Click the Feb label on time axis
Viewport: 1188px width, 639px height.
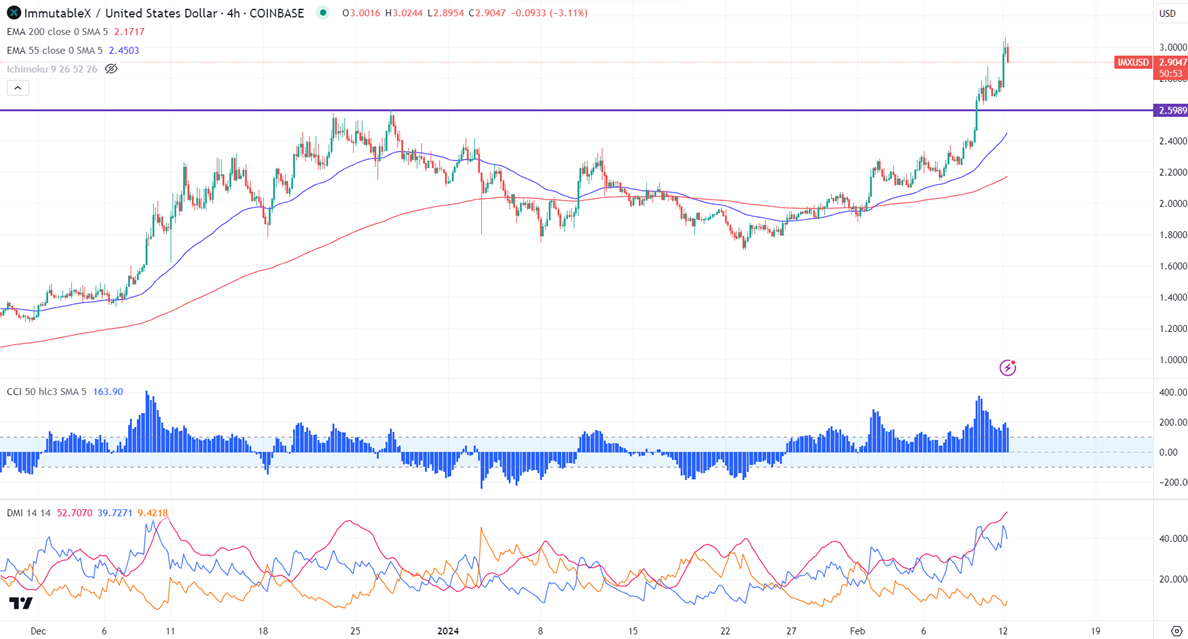[857, 631]
